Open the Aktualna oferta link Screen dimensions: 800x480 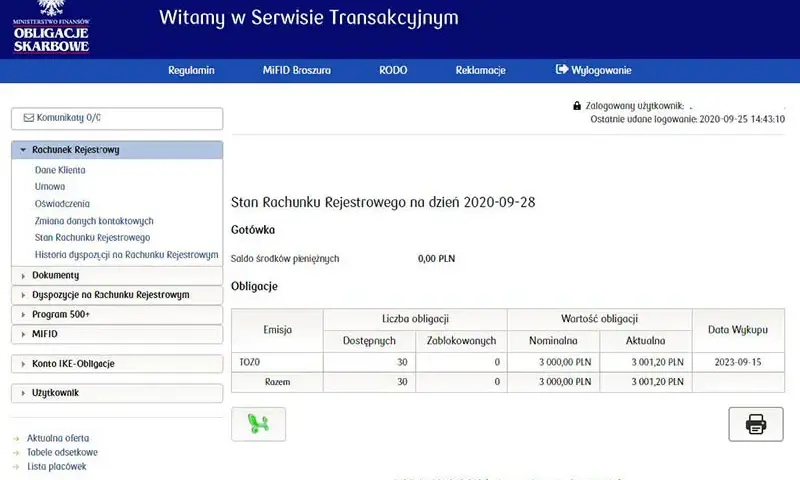[58, 438]
